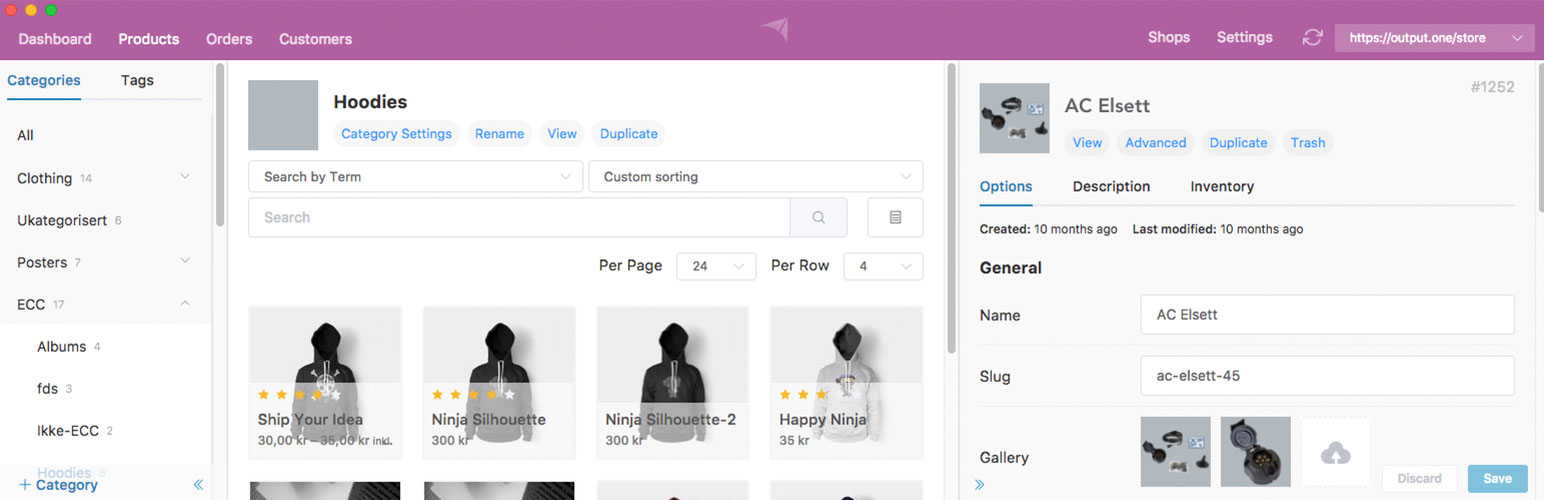Screen dimensions: 1544x500
Task: Open the Shops menu
Action: point(1169,37)
